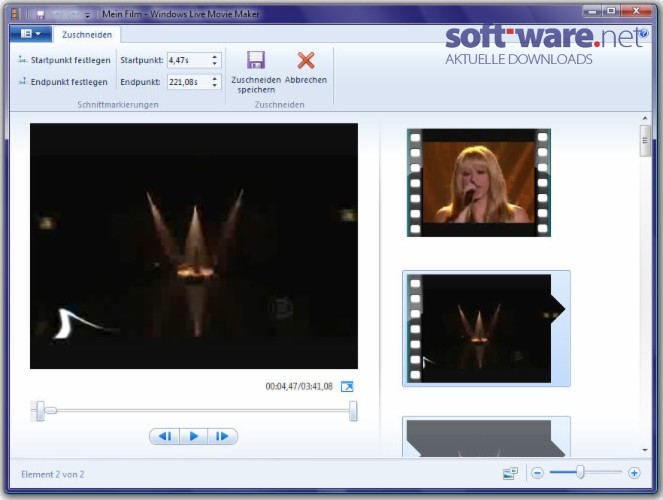Screen dimensions: 663x500
Task: Click Endpunkt festlegen
Action: [x=62, y=82]
